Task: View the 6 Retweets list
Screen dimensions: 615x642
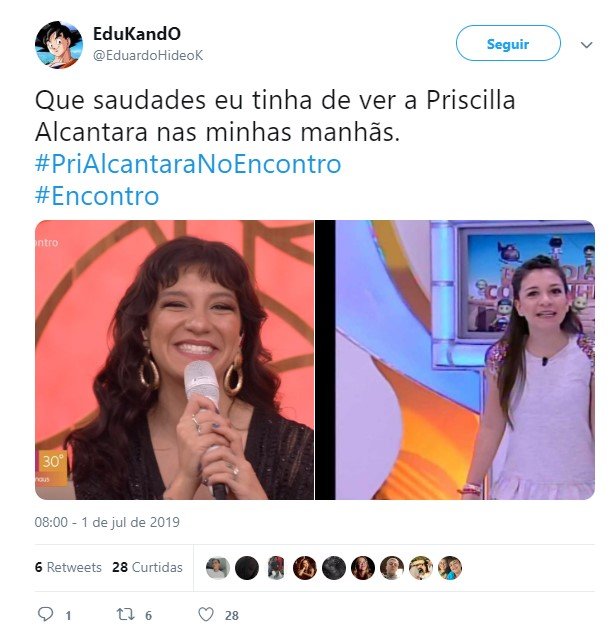Action: [68, 567]
